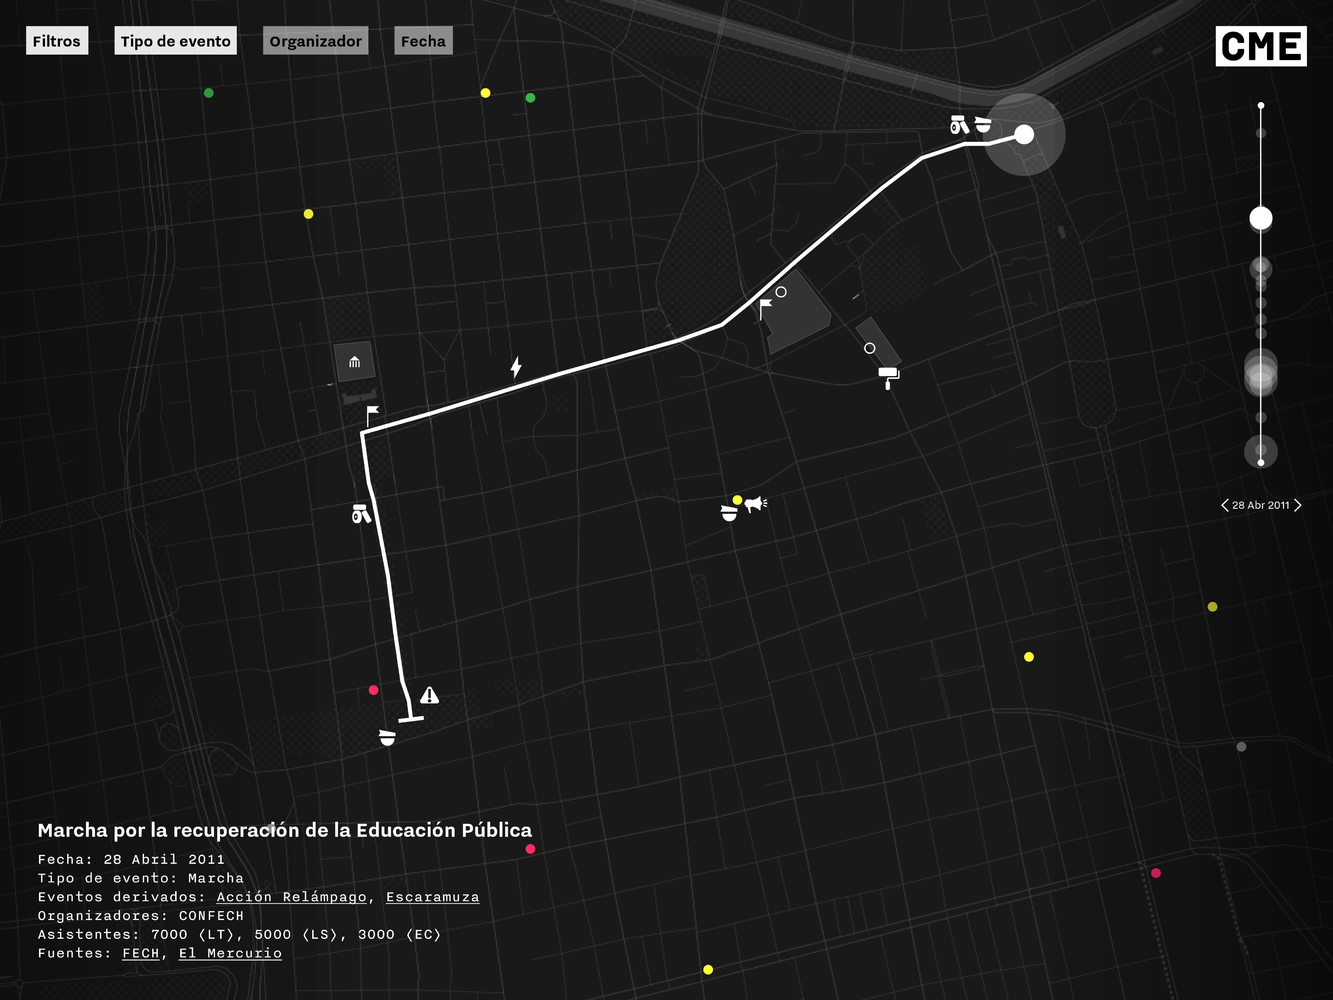Image resolution: width=1333 pixels, height=1000 pixels.
Task: Click the large white route start point
Action: 1024,134
